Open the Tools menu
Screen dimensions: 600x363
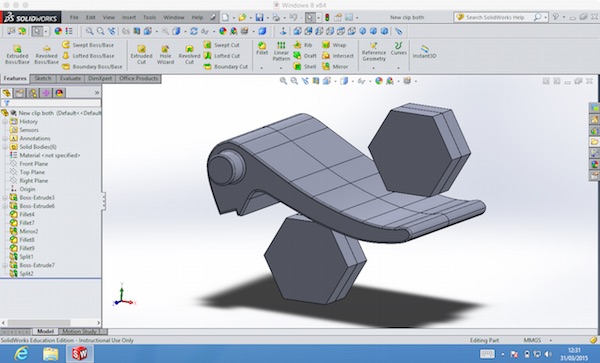149,17
